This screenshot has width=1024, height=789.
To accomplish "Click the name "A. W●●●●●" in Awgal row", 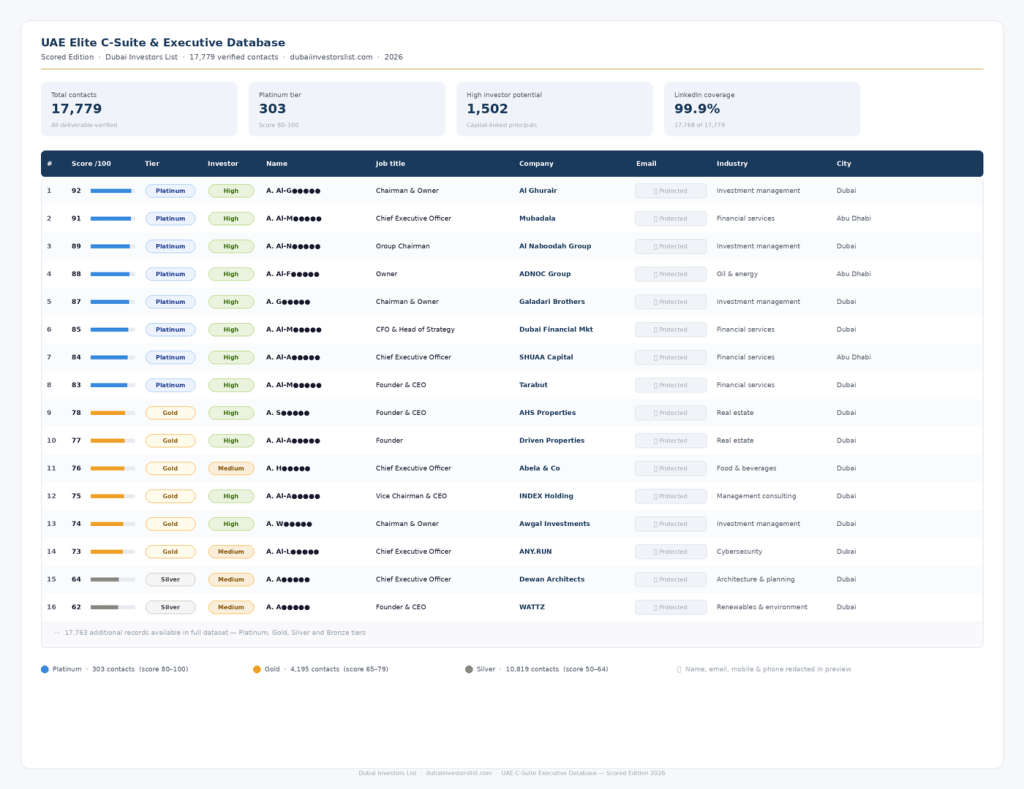I will (289, 524).
